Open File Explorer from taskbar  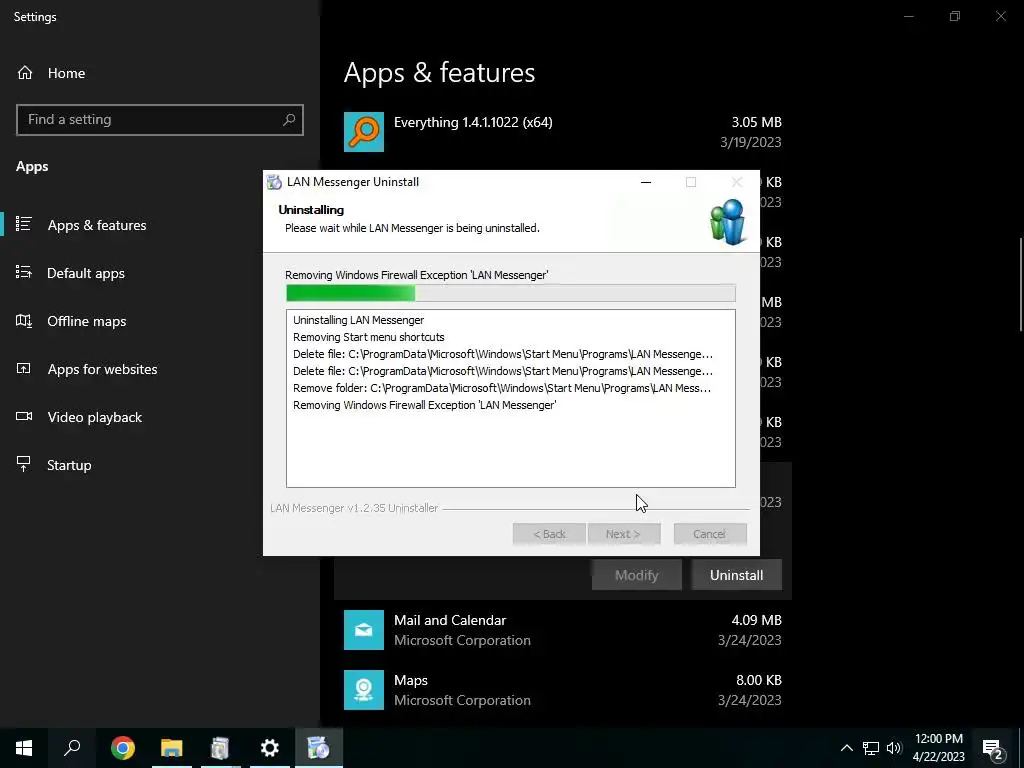coord(172,748)
